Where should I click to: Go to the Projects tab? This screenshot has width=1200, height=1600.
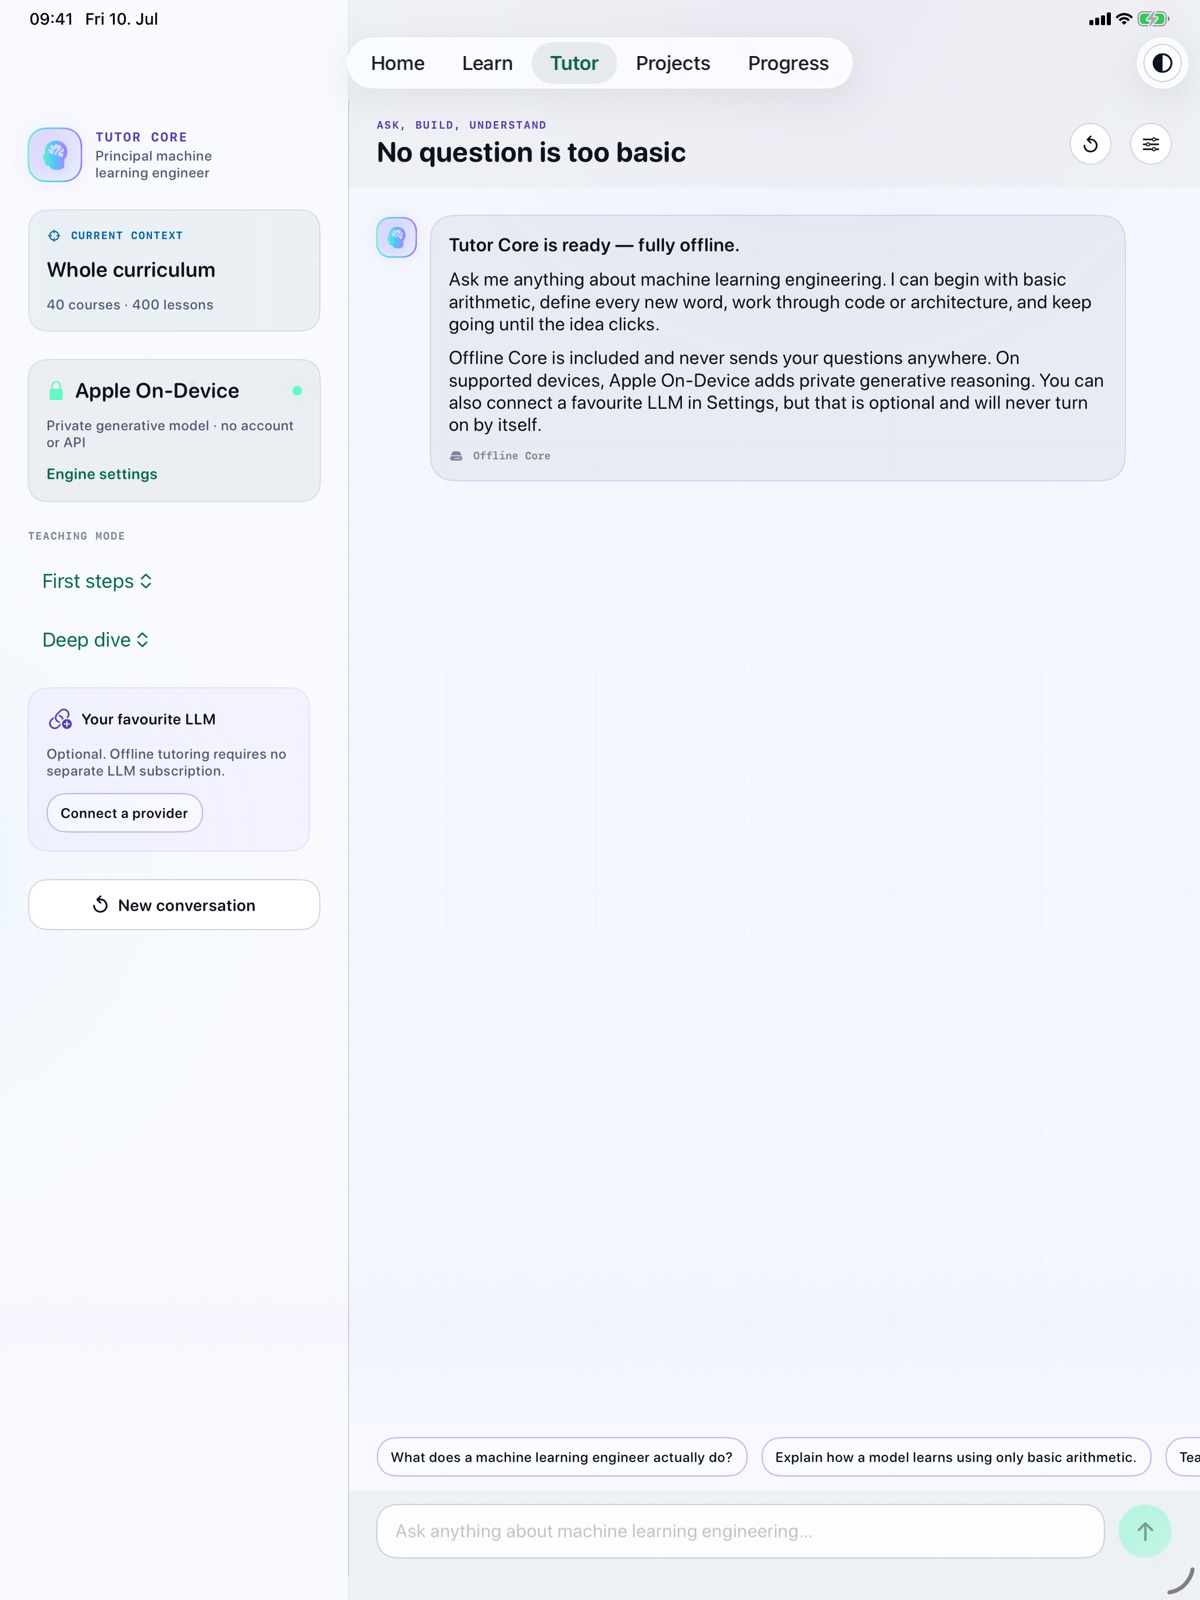673,63
